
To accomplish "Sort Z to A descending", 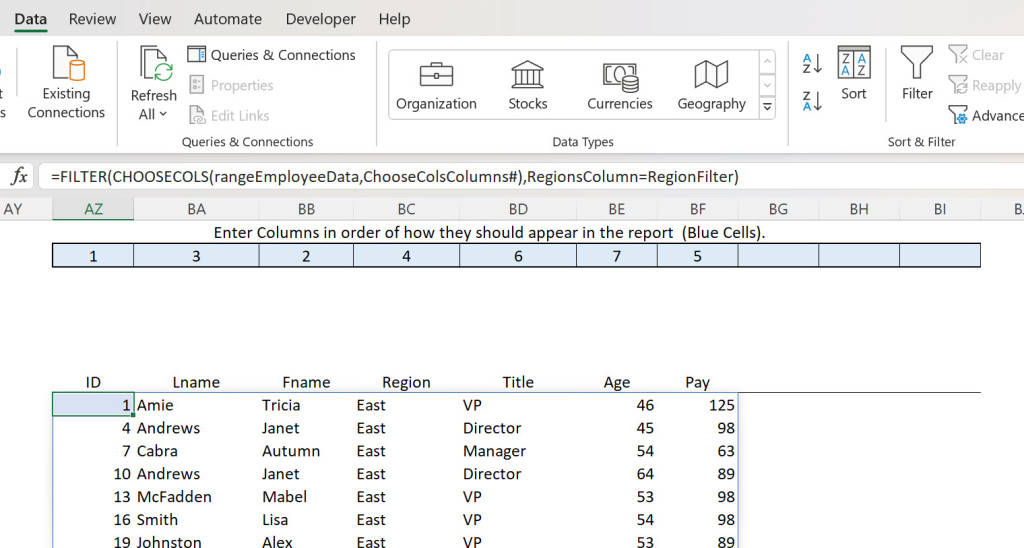I will (812, 101).
